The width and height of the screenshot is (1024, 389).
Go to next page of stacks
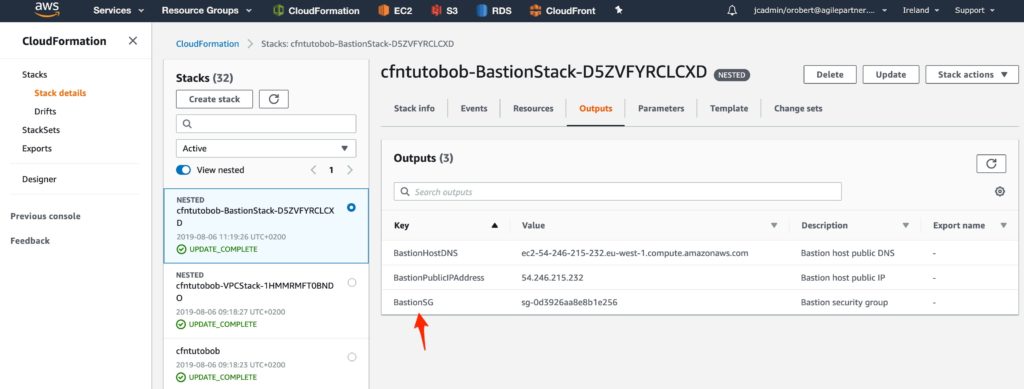pyautogui.click(x=349, y=170)
